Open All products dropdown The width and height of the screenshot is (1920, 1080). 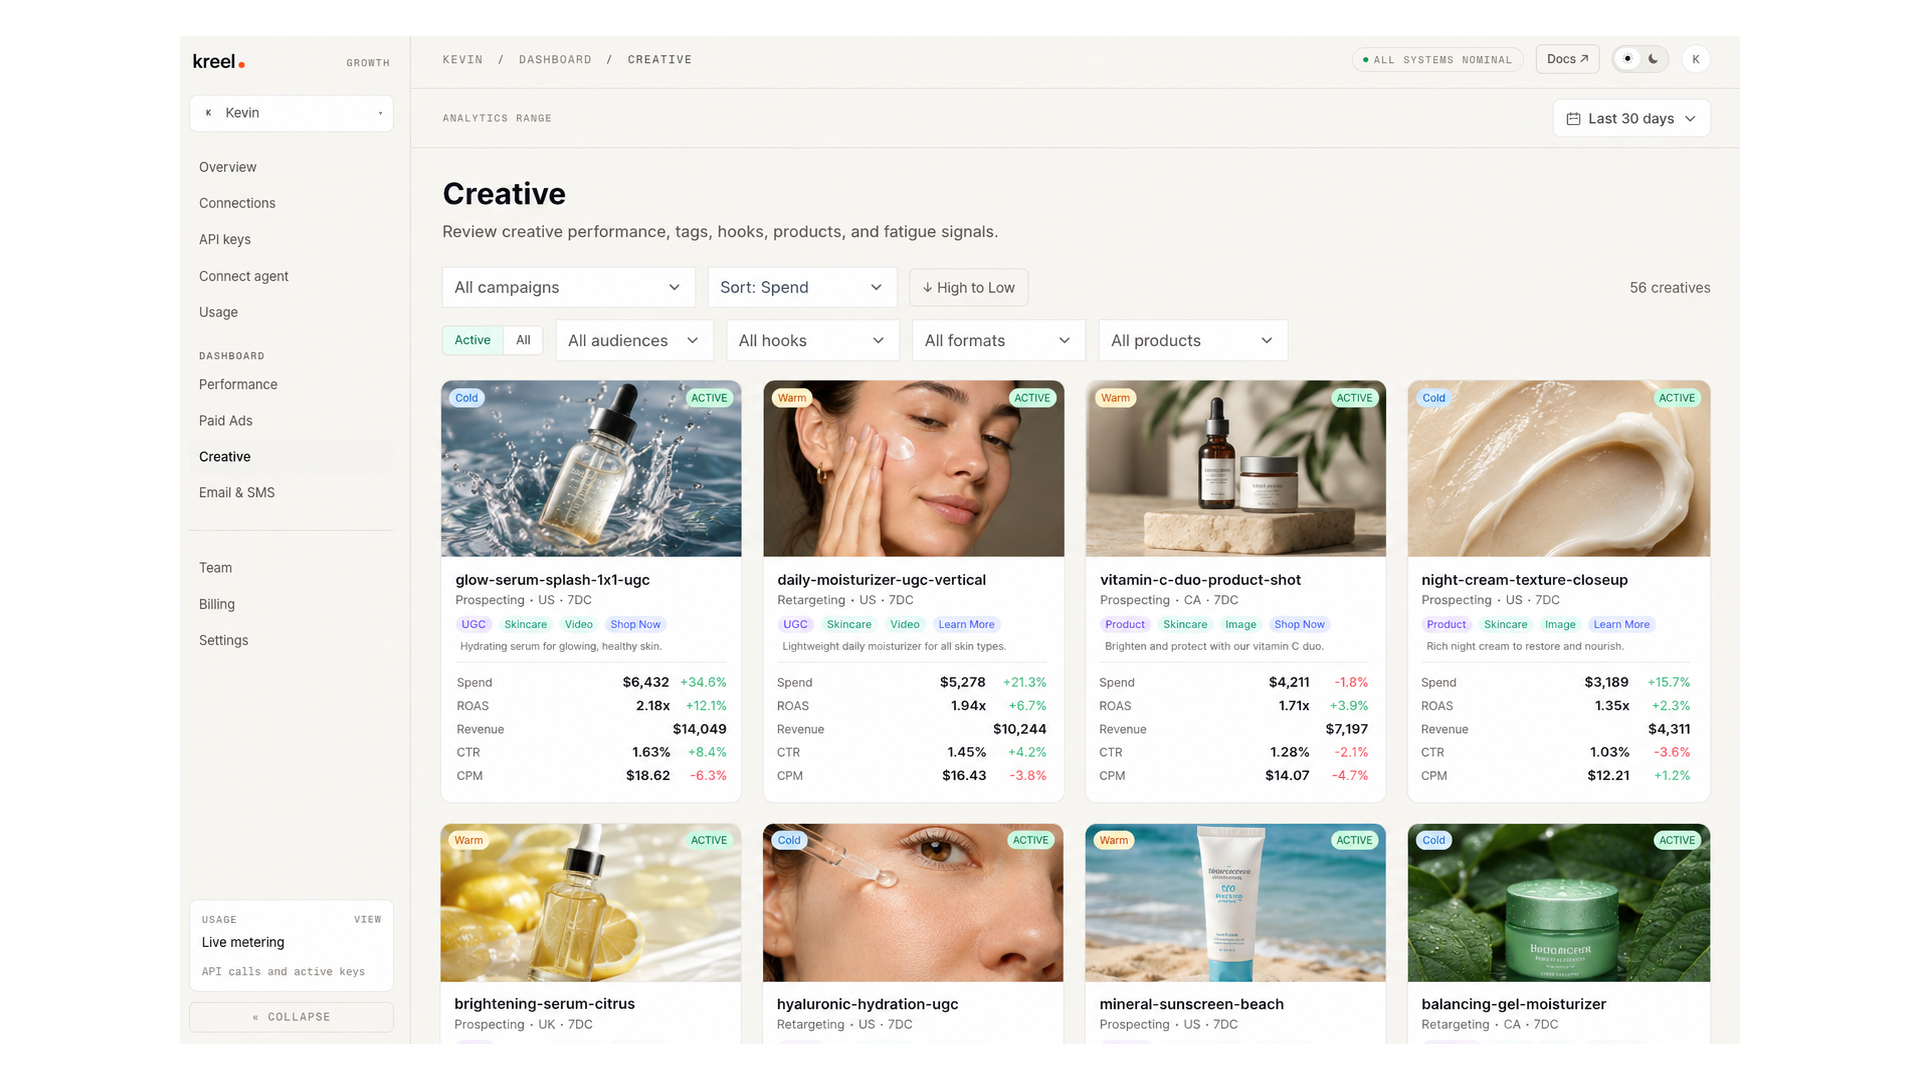coord(1192,340)
